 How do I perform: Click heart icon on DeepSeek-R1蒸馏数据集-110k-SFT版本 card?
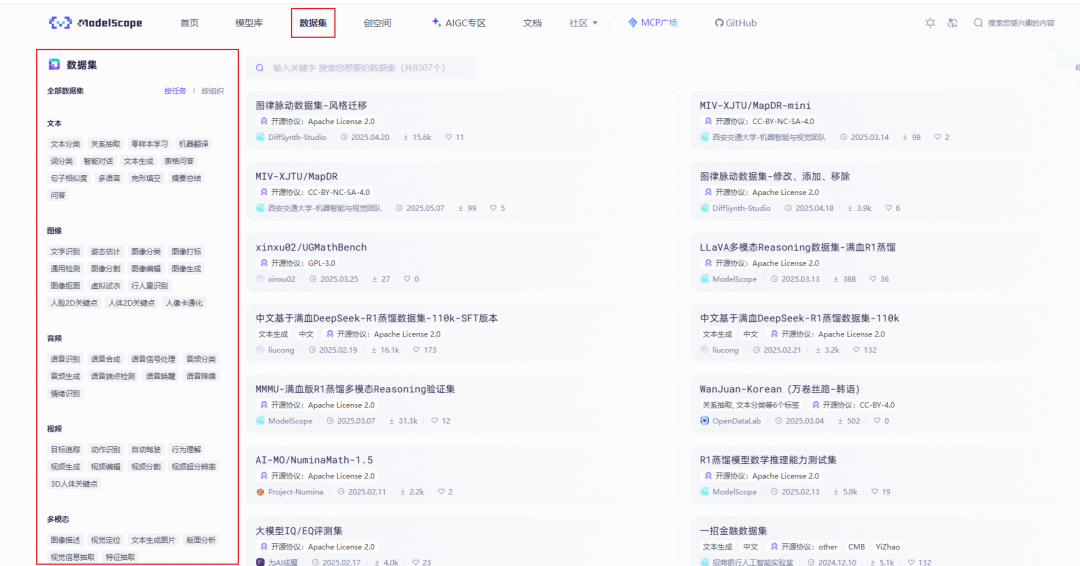416,350
